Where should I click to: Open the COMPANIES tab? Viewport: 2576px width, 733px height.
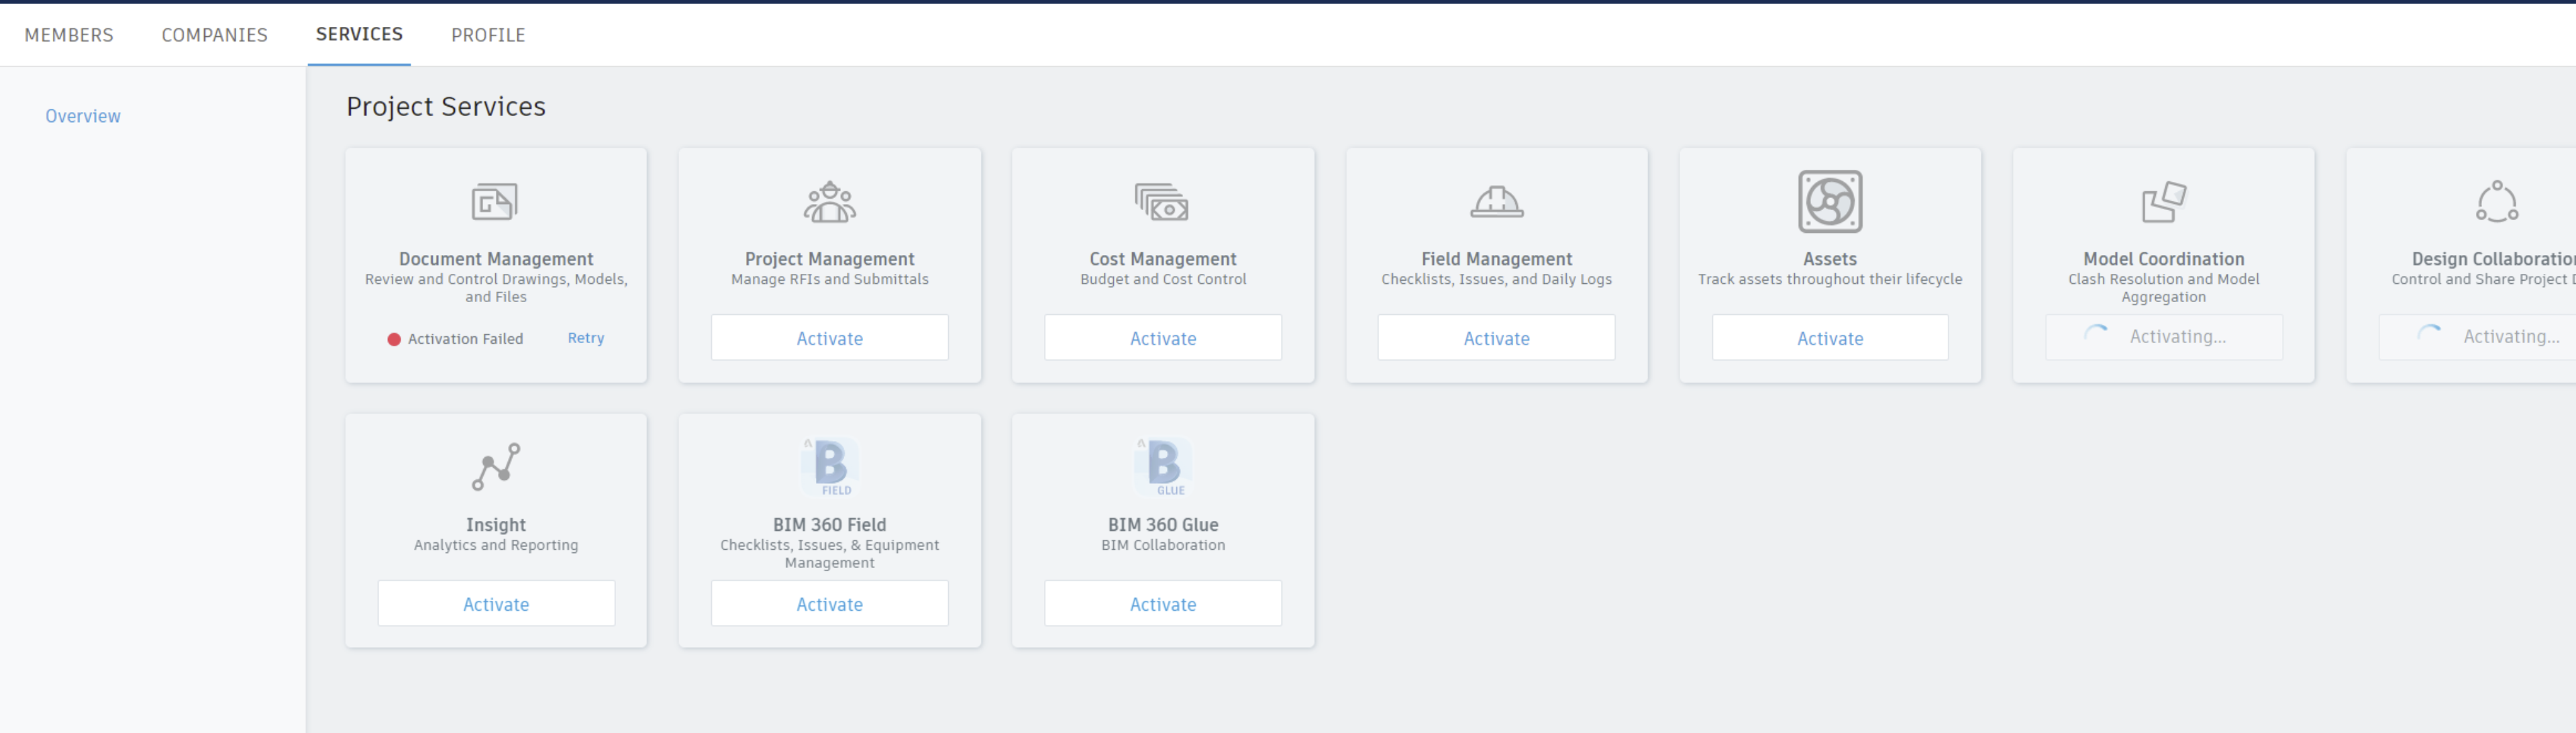[x=213, y=34]
